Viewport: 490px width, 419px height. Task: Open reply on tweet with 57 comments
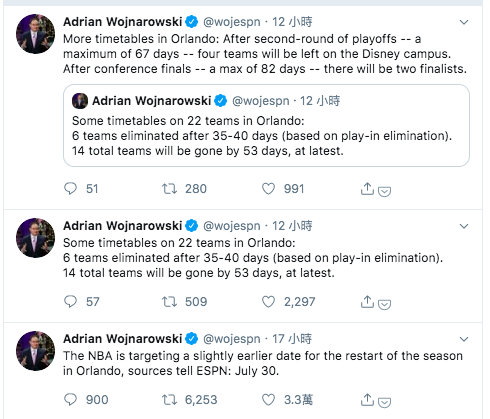point(70,301)
